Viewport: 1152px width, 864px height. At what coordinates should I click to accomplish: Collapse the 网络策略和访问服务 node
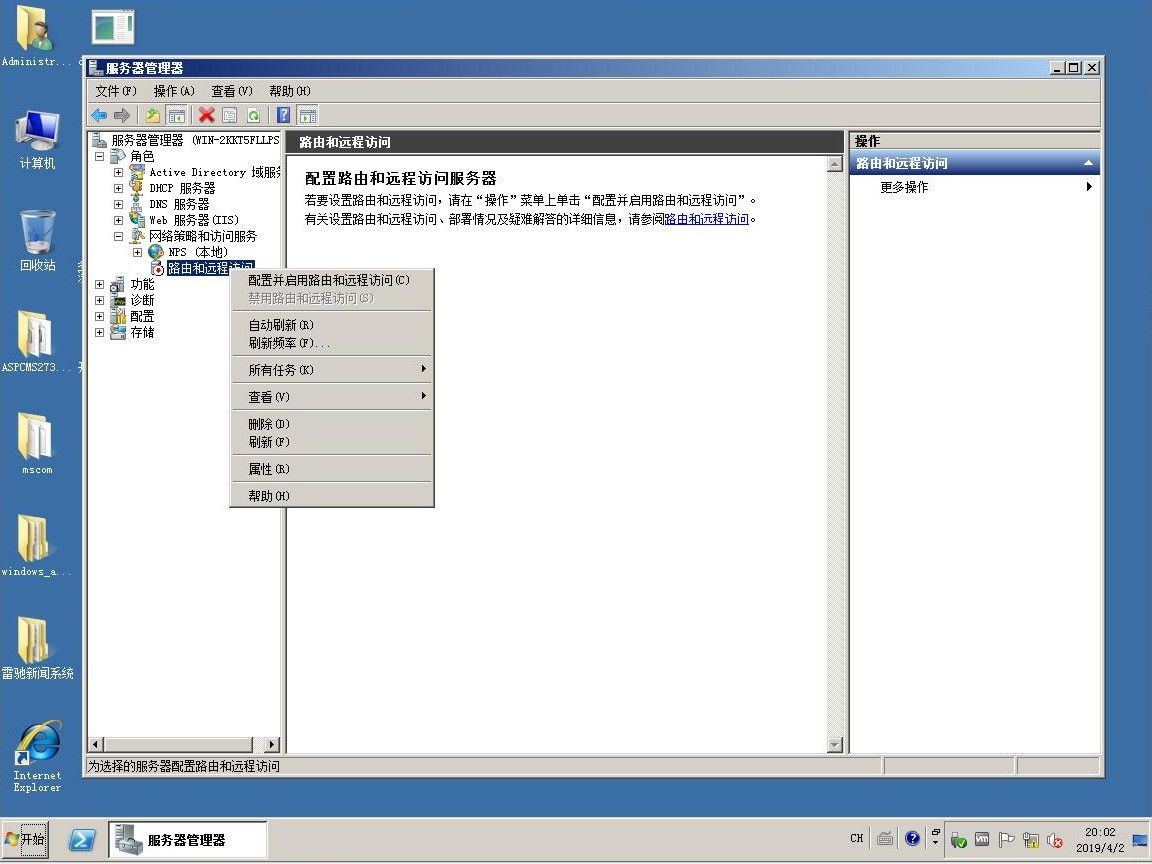coord(118,236)
